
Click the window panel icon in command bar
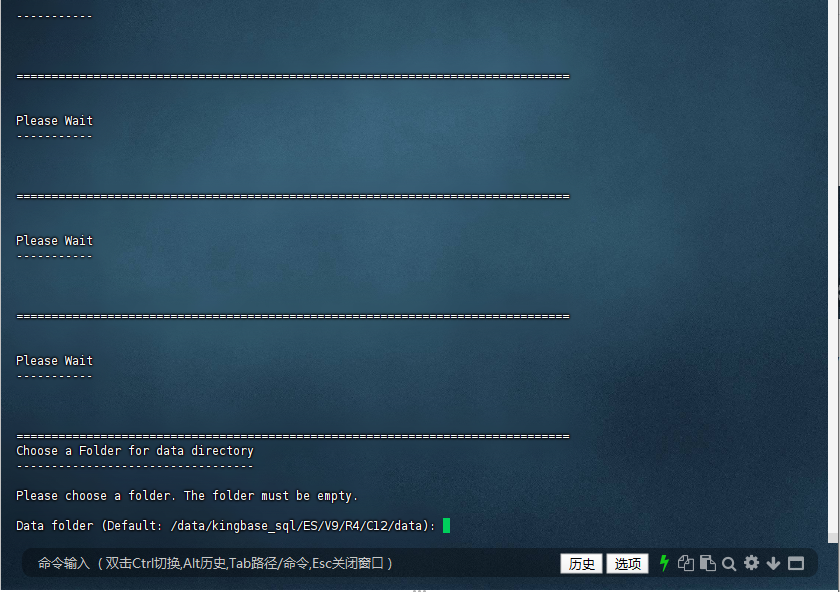pyautogui.click(x=796, y=564)
